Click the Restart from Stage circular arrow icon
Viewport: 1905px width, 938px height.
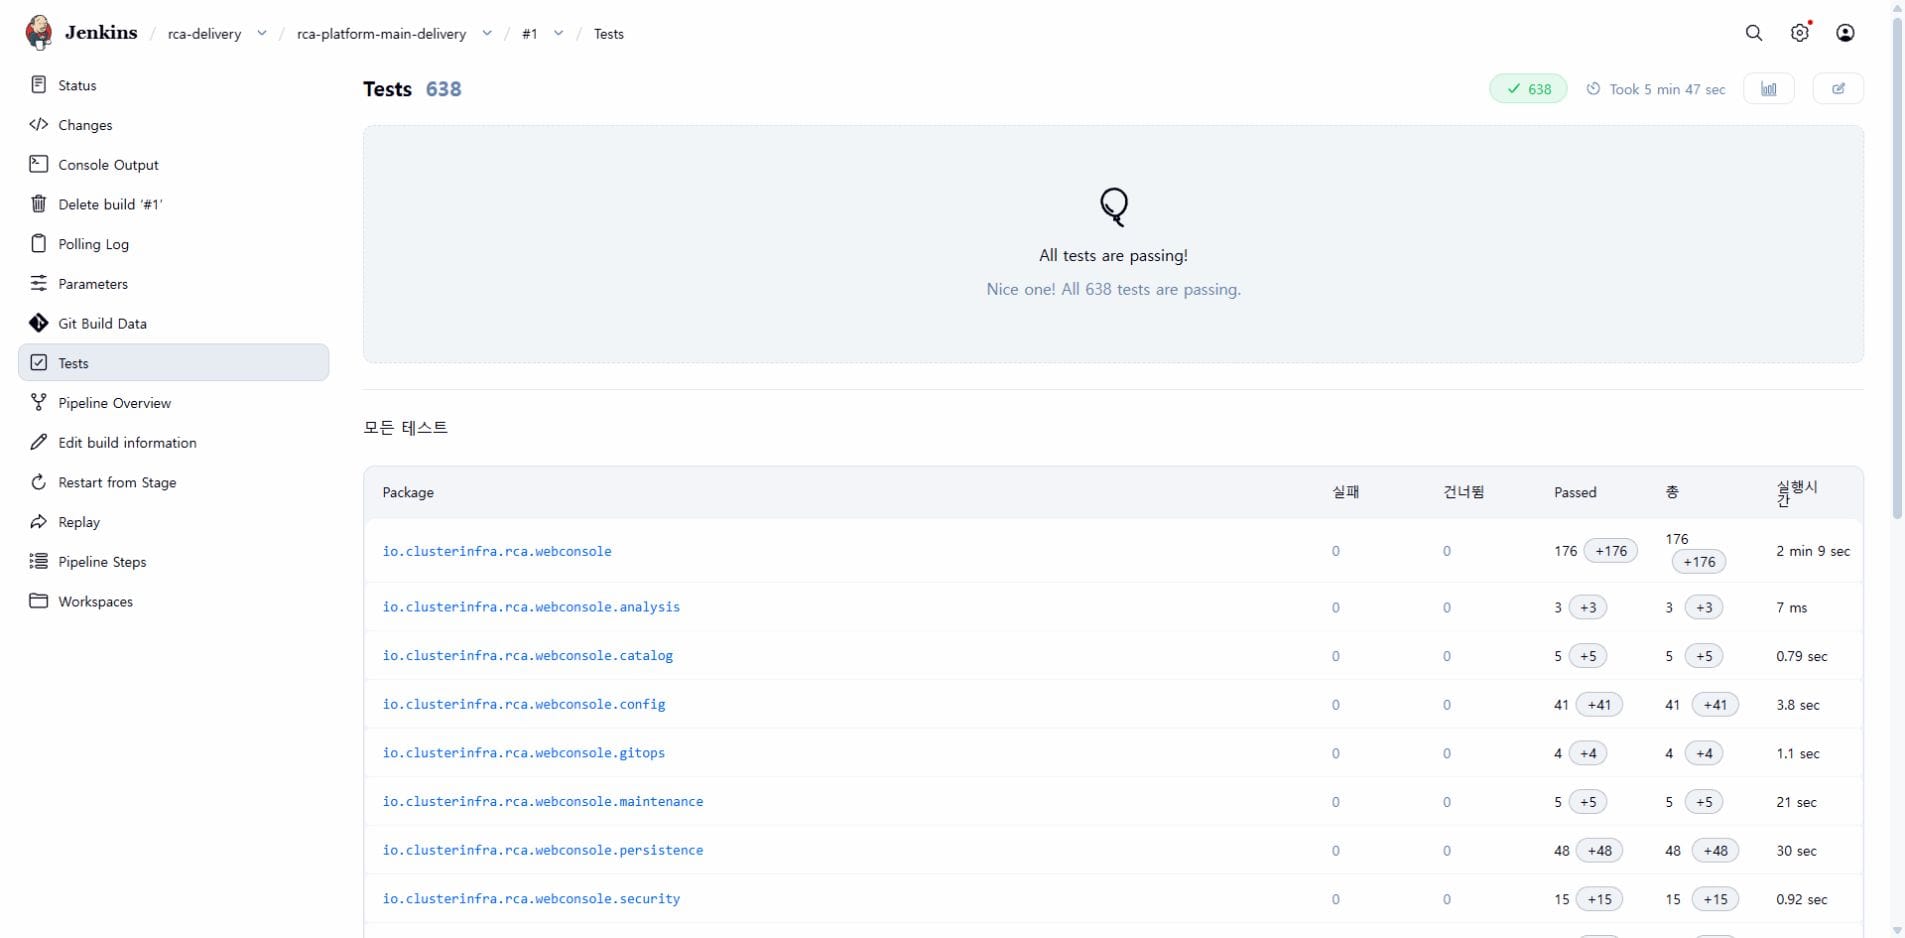pos(39,482)
